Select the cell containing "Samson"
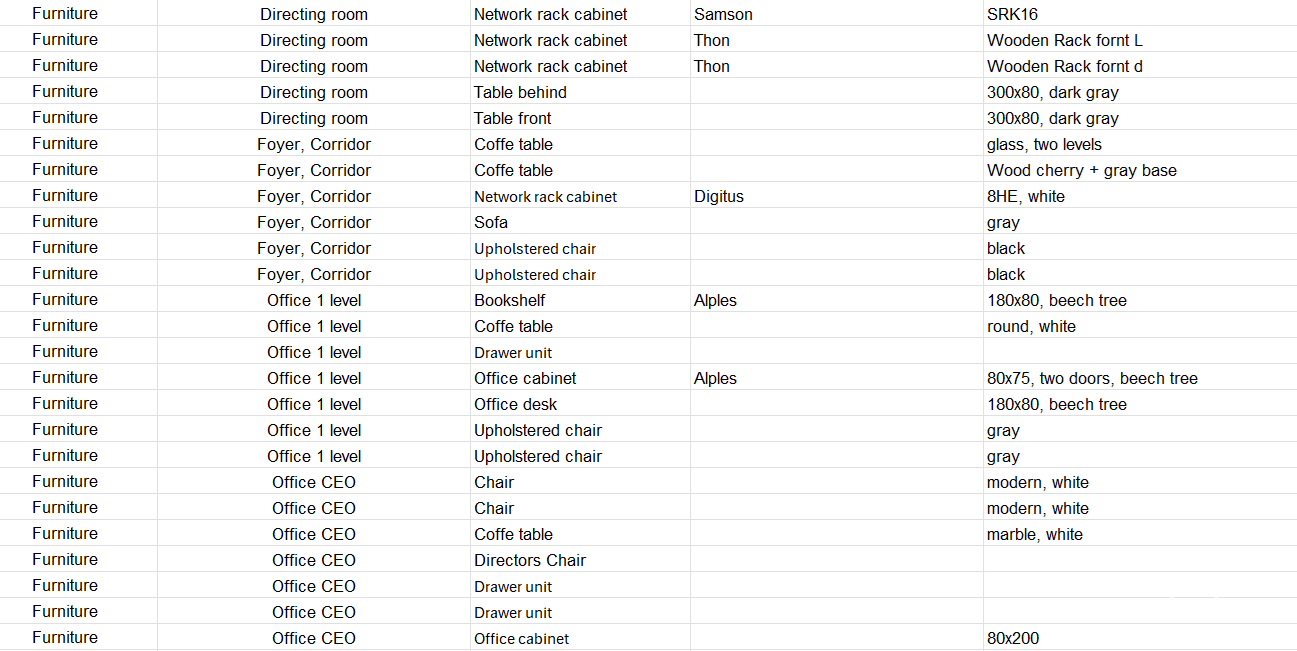 pos(723,14)
